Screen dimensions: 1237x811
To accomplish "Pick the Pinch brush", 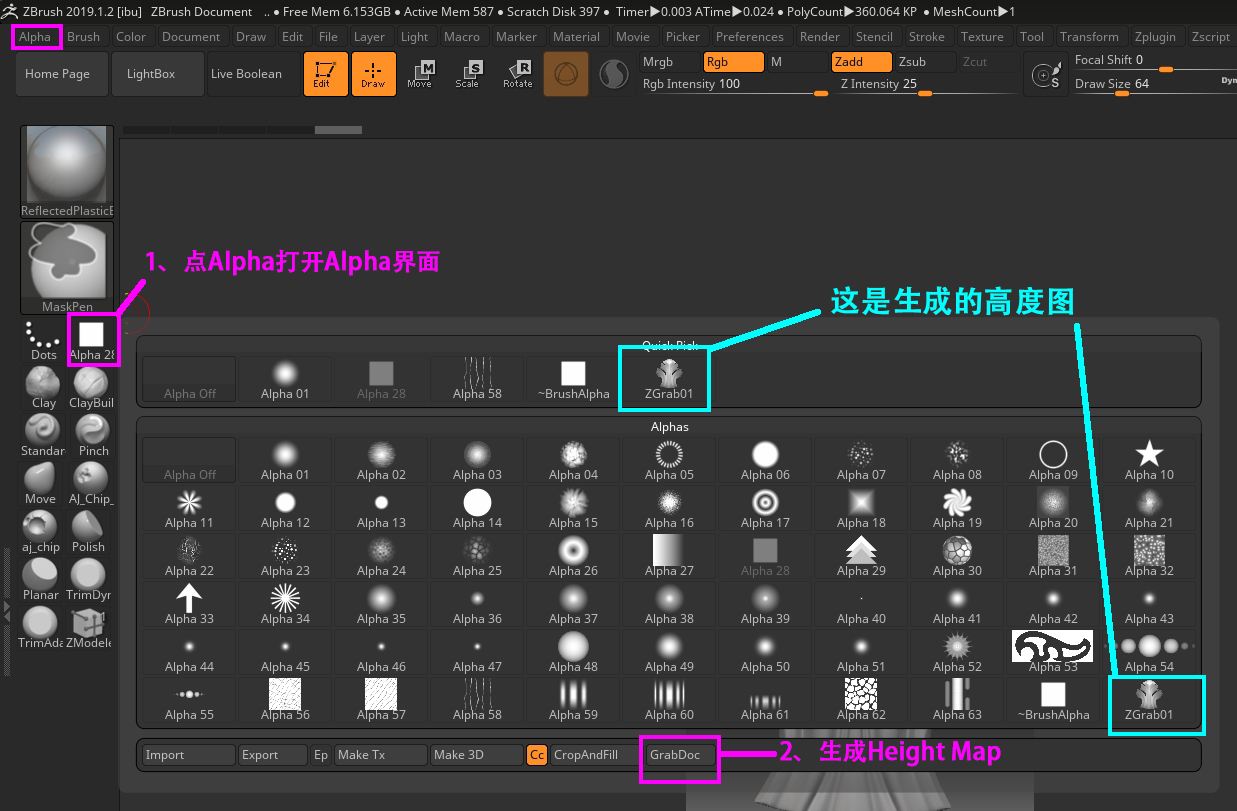I will [92, 436].
